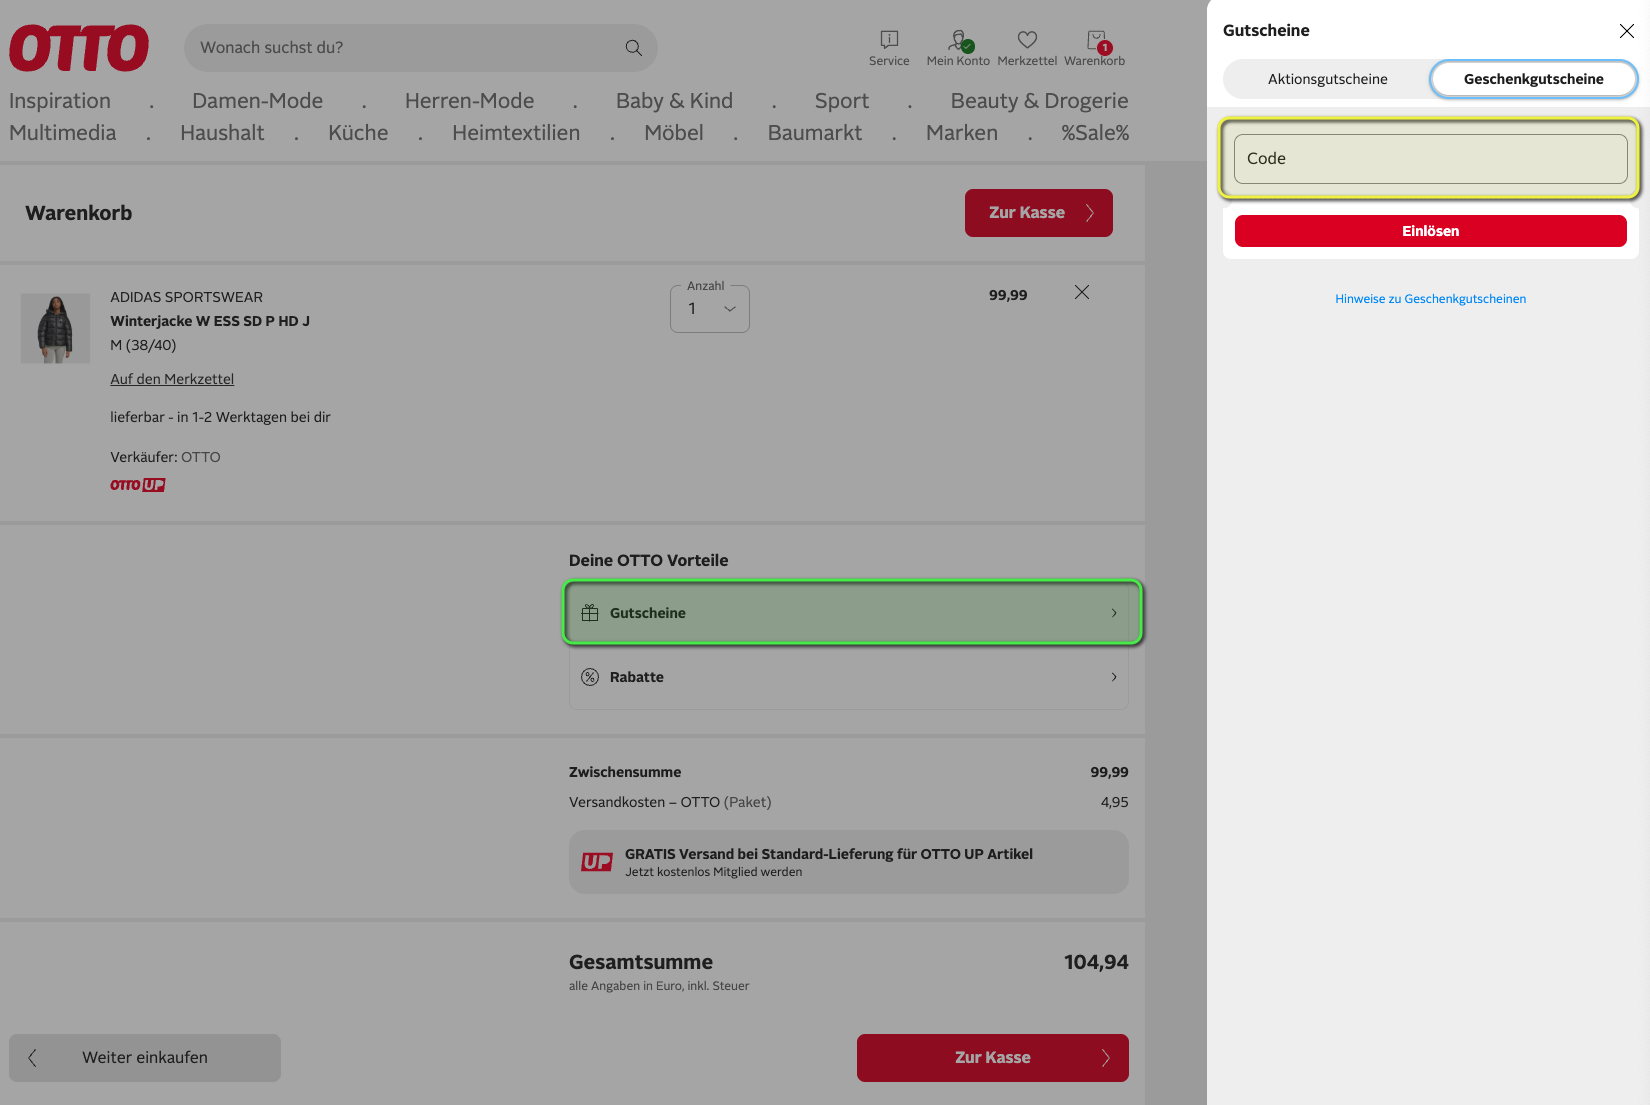Click the winter jacket product thumbnail

pyautogui.click(x=55, y=328)
